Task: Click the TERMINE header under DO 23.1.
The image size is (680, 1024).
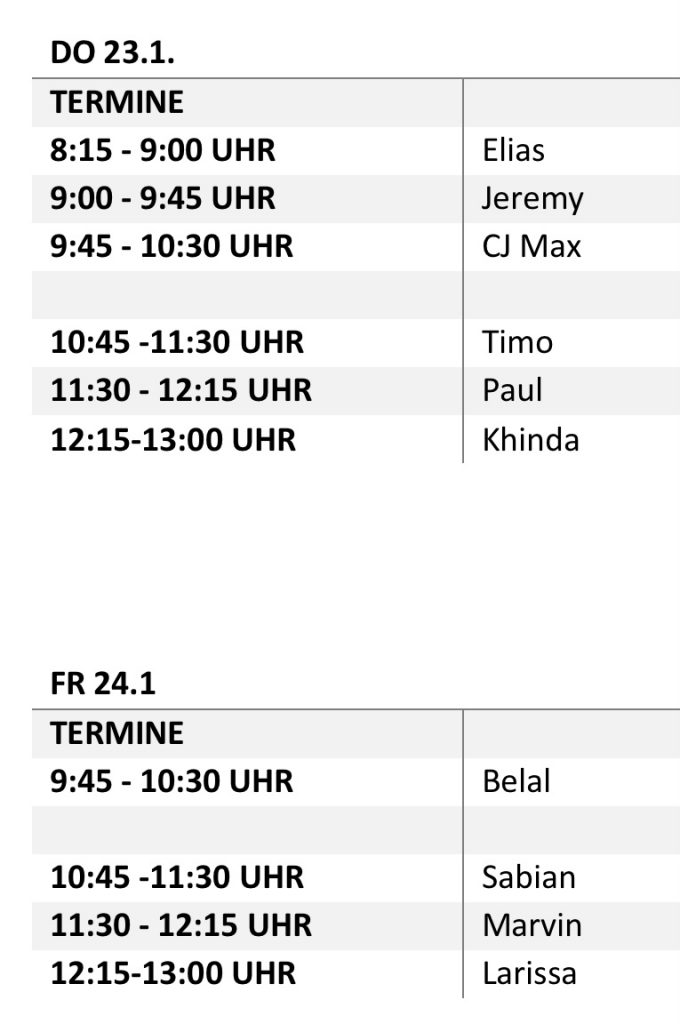Action: (117, 103)
